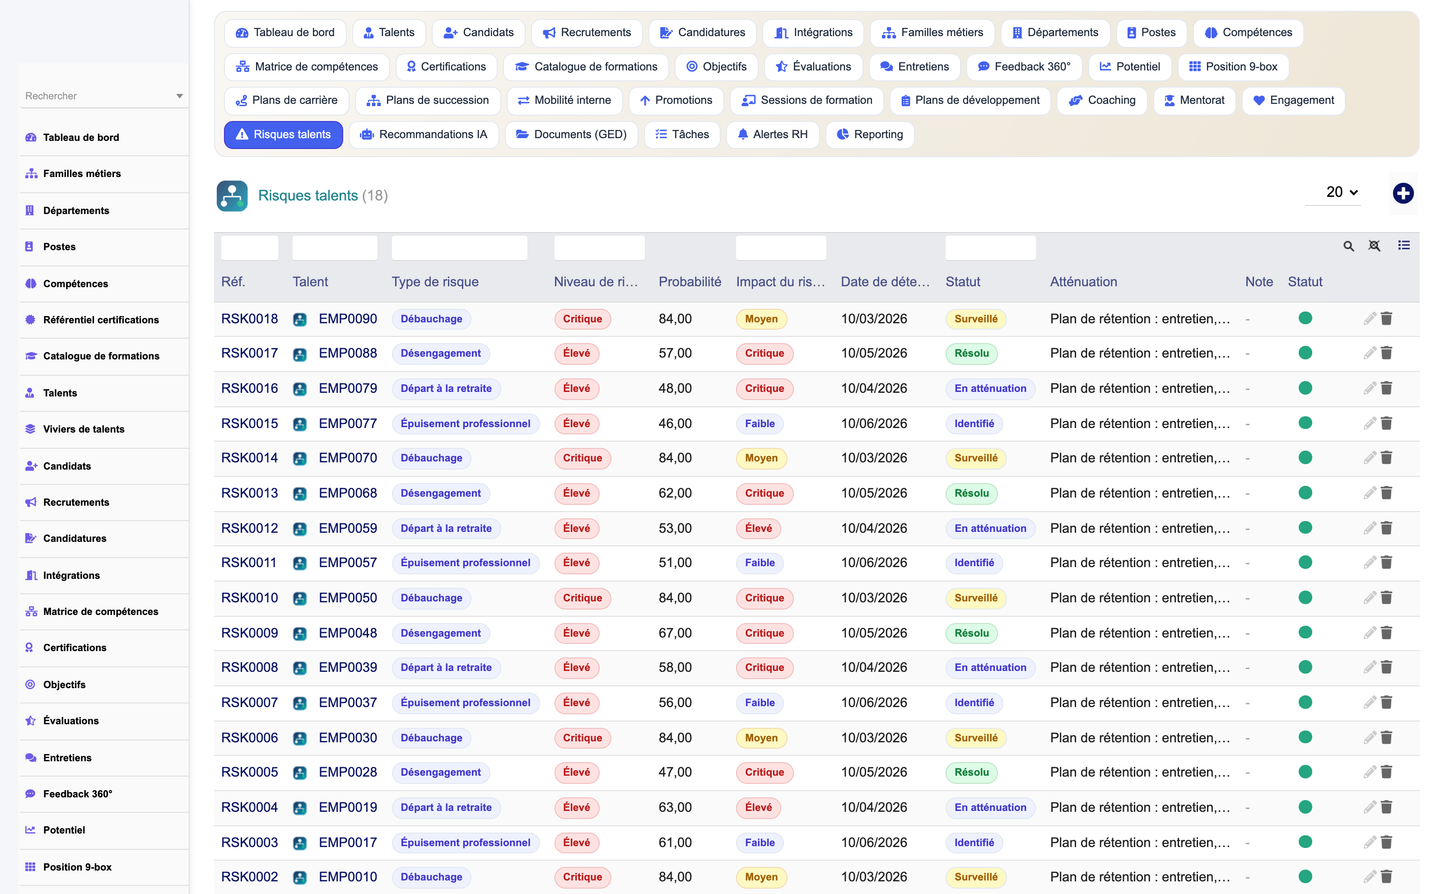
Task: Click the Type de risque filter field
Action: pos(459,248)
